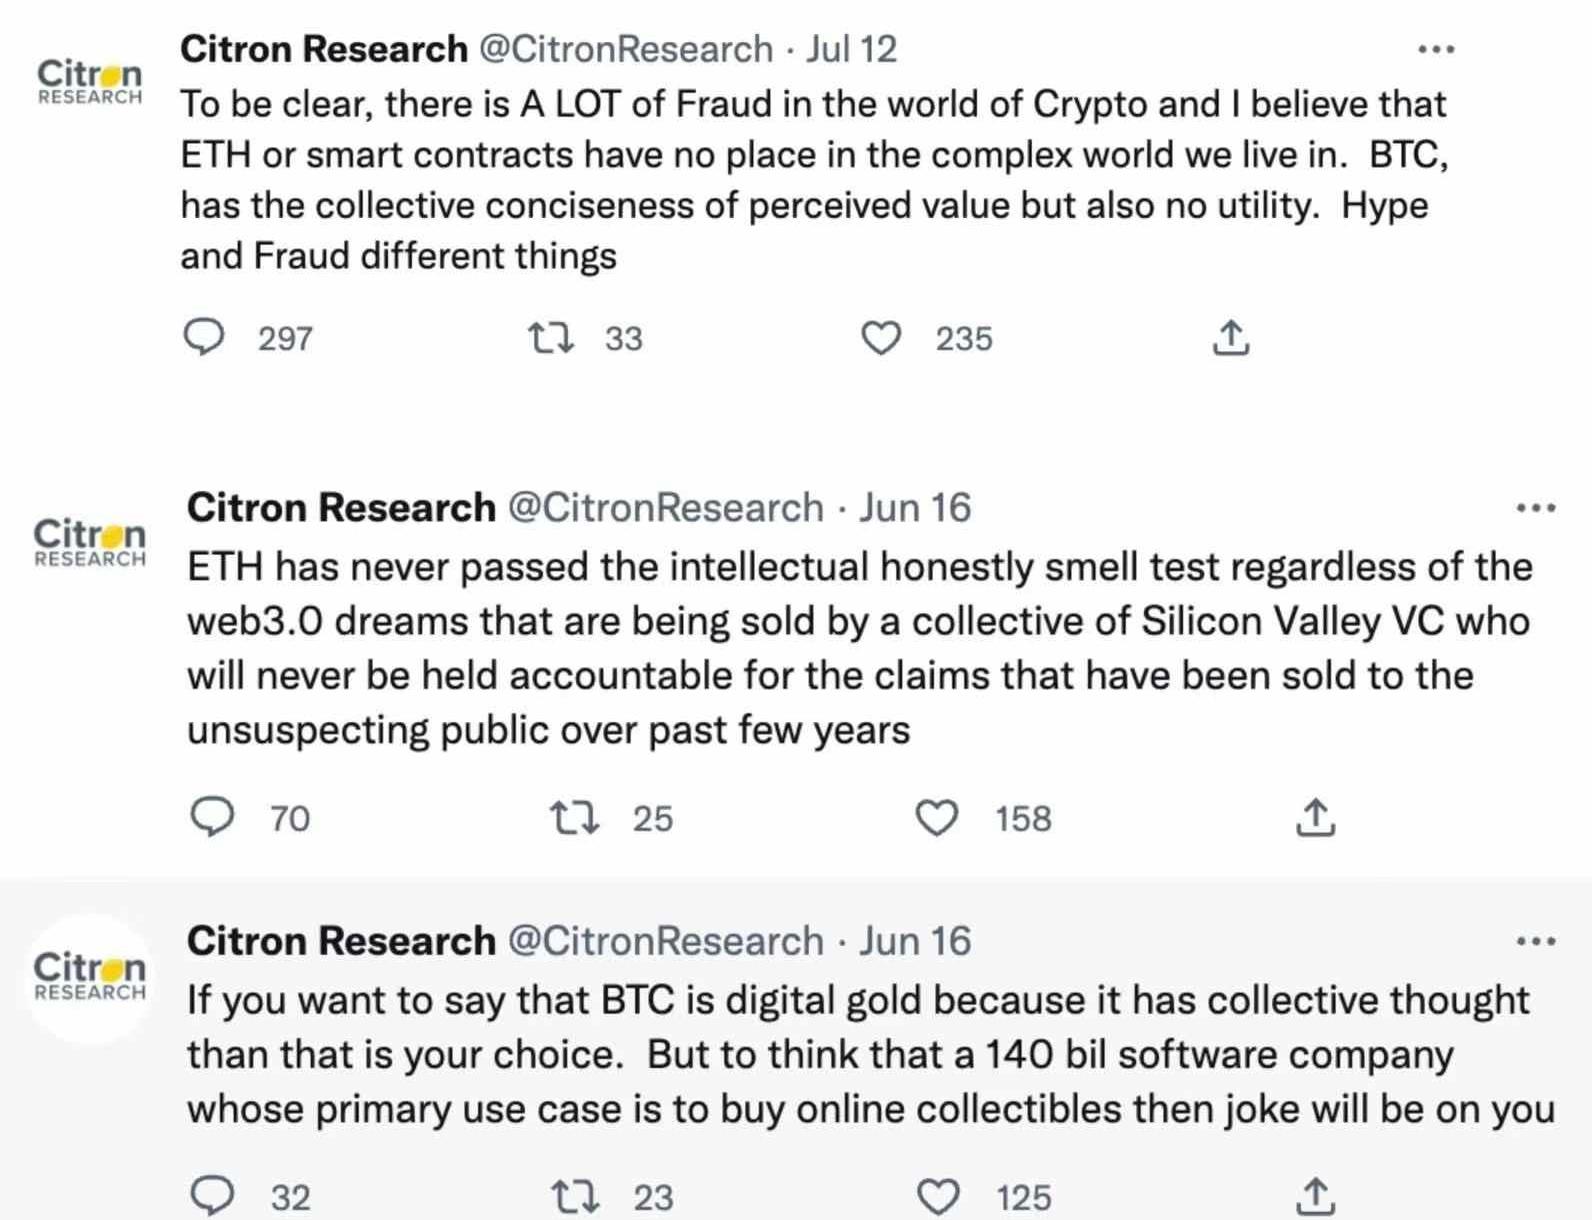The image size is (1592, 1220).
Task: Reply to the ETH smell test tweet
Action: pos(212,818)
